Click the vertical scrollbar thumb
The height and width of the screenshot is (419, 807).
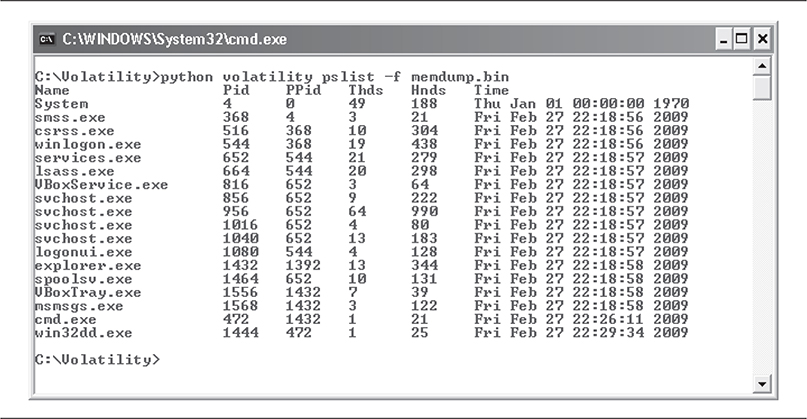tap(762, 88)
